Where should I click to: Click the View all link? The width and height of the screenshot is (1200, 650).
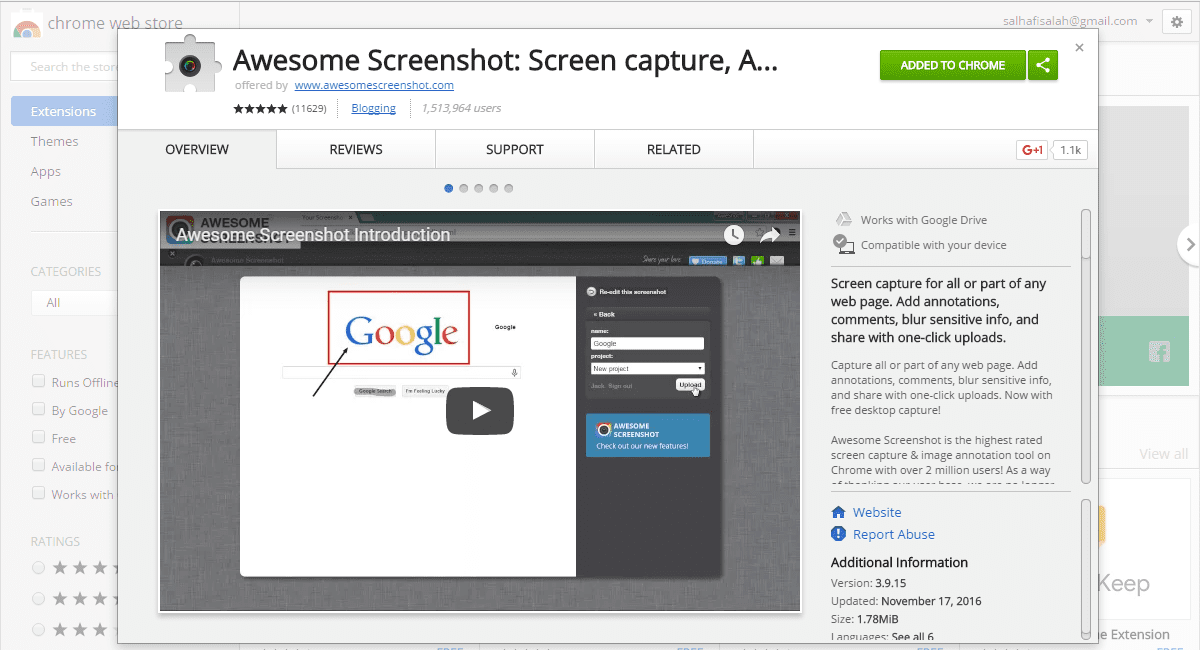(x=1163, y=454)
